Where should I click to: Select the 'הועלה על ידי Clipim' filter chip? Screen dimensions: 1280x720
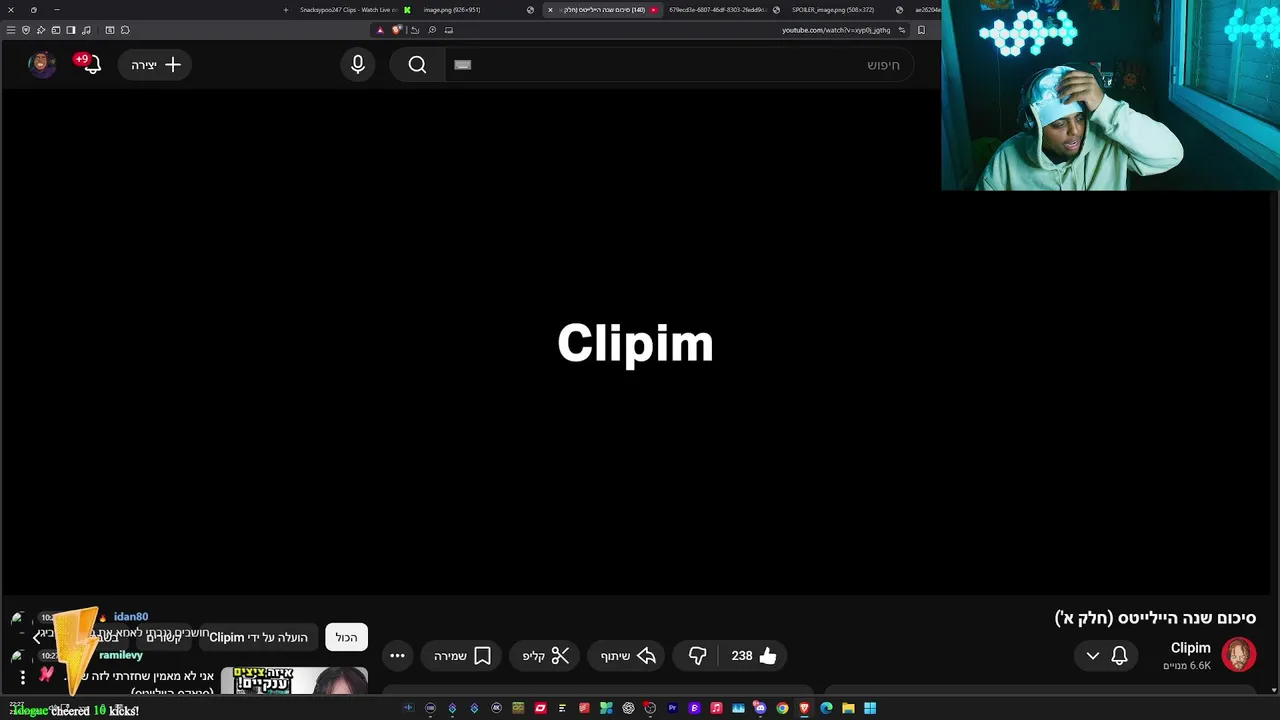click(x=258, y=637)
